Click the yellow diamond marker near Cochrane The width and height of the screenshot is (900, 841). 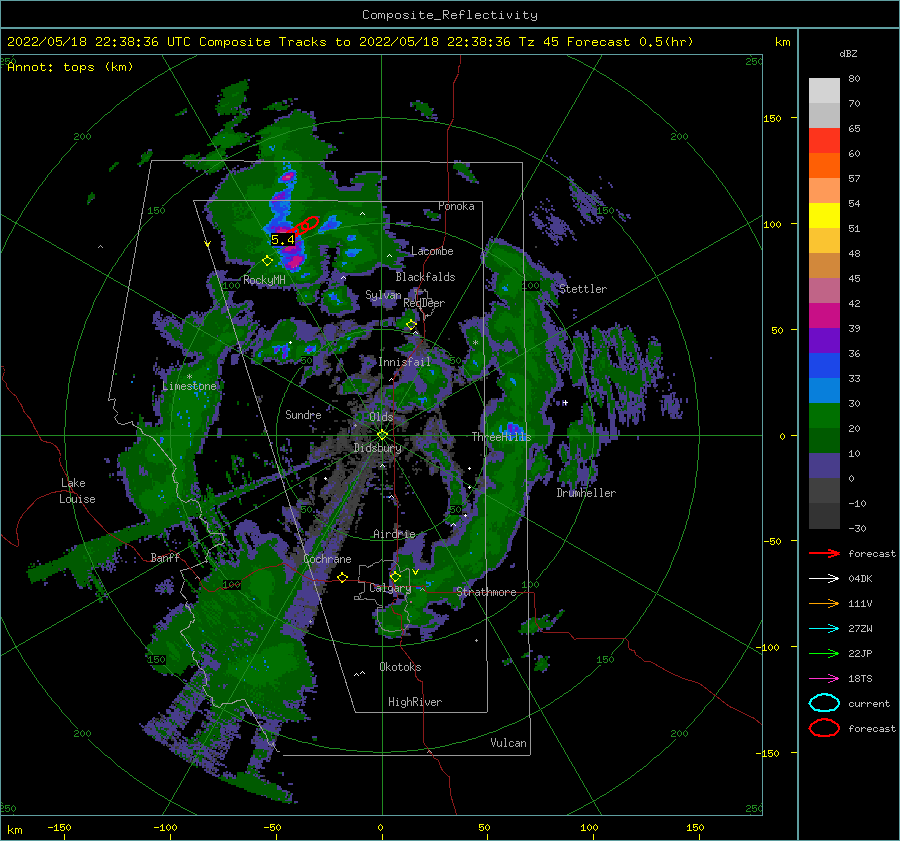coord(343,577)
